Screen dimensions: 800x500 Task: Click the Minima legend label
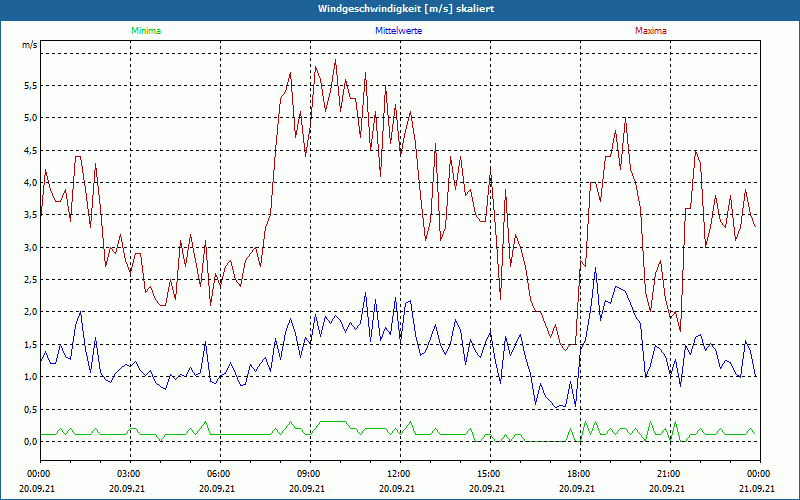pos(145,31)
